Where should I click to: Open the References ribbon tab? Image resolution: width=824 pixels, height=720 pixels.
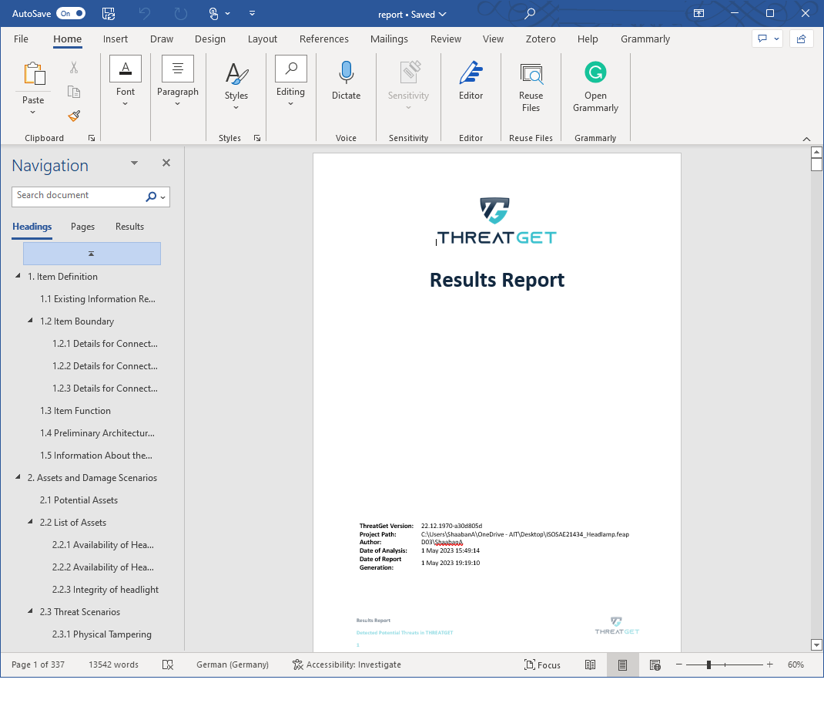click(324, 39)
